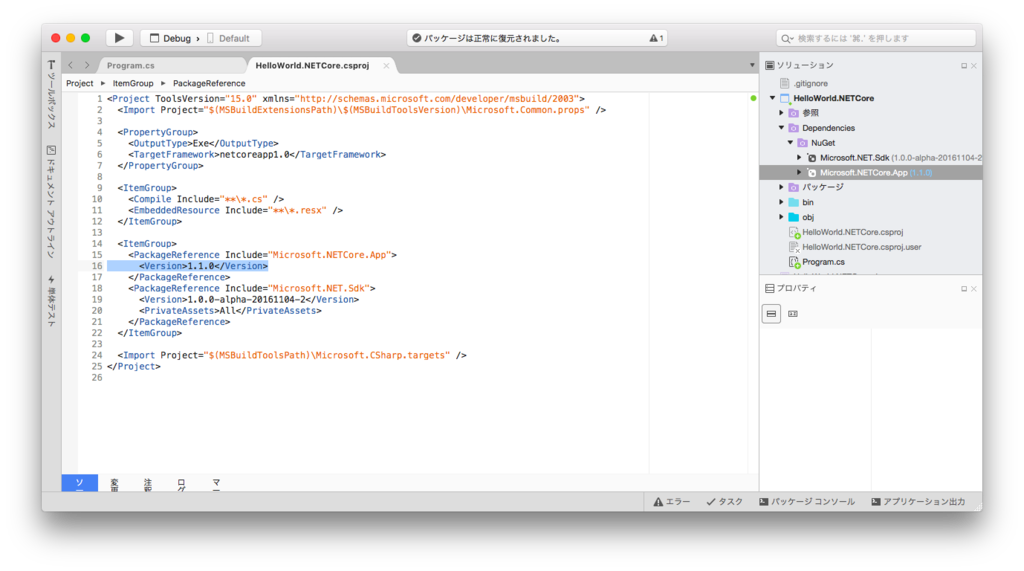The image size is (1024, 571).
Task: Open the document tab list dropdown arrow
Action: pos(752,65)
